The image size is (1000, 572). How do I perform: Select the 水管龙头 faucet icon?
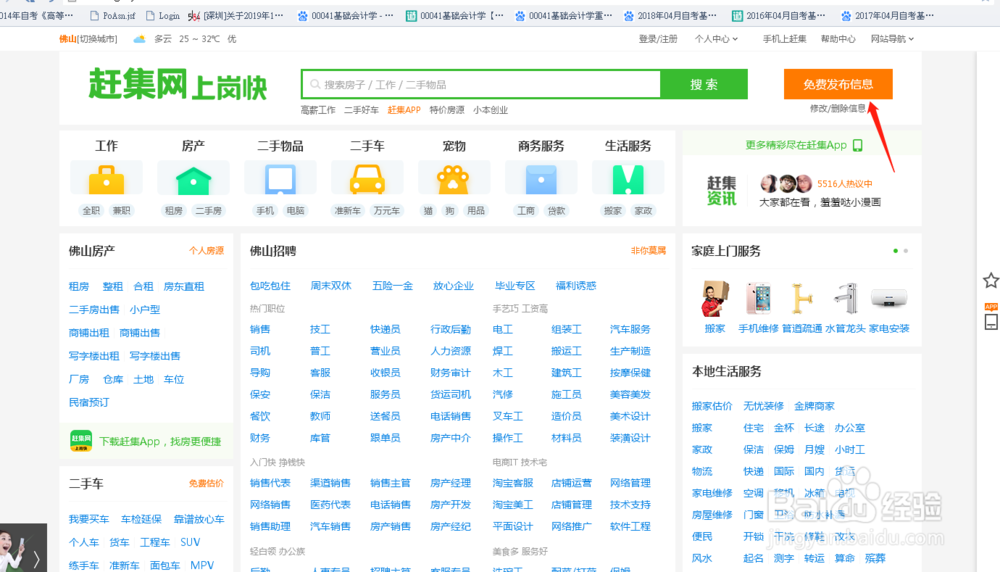pyautogui.click(x=846, y=298)
